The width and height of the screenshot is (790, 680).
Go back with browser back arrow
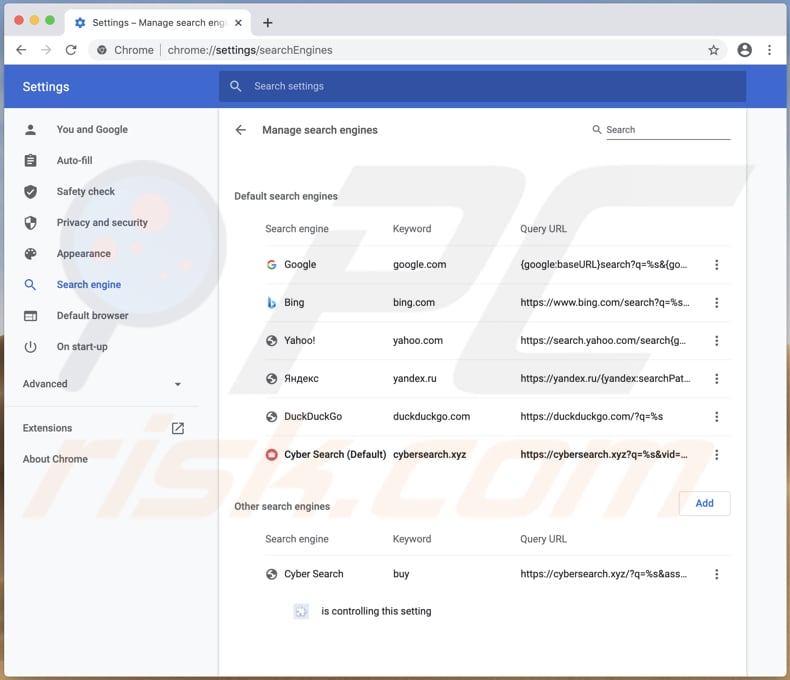pyautogui.click(x=21, y=50)
